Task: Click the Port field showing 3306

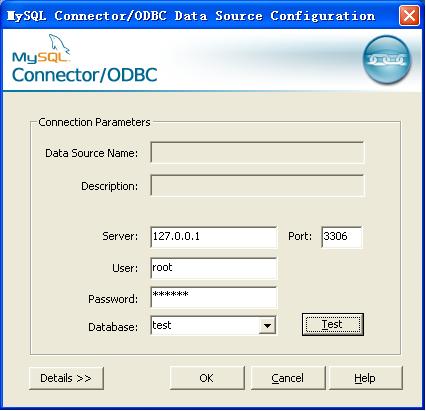Action: point(342,237)
